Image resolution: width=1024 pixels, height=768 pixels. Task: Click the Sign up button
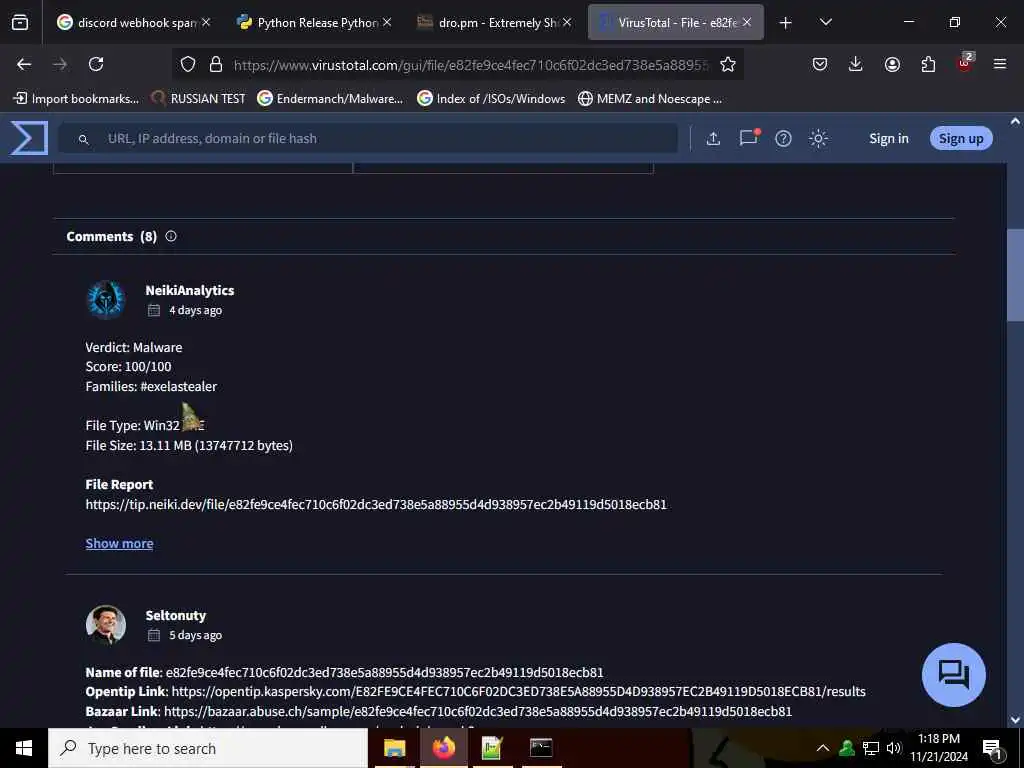tap(961, 138)
